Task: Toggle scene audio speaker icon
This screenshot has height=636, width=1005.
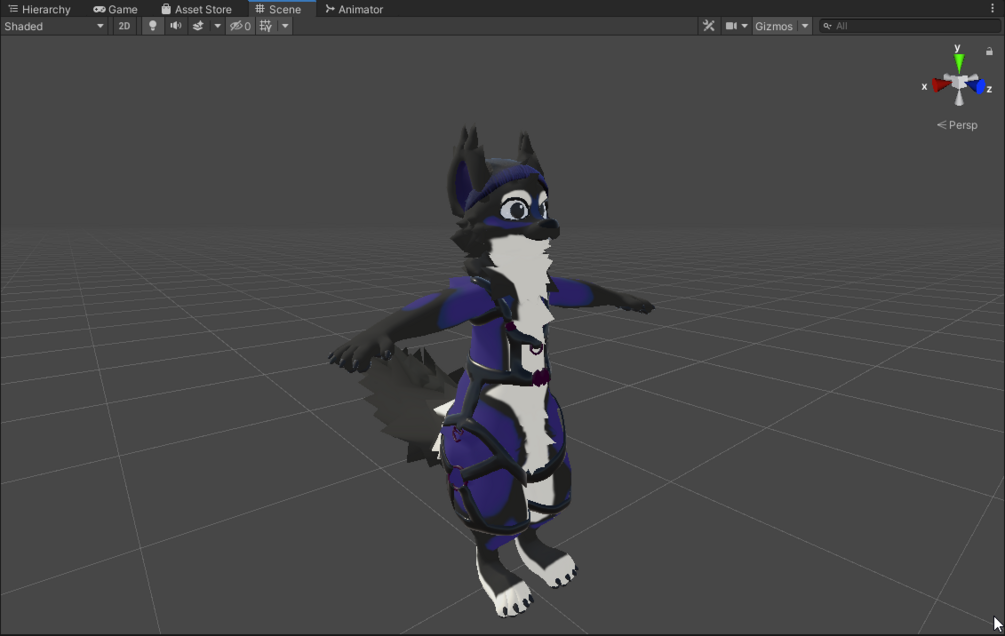Action: (x=175, y=26)
